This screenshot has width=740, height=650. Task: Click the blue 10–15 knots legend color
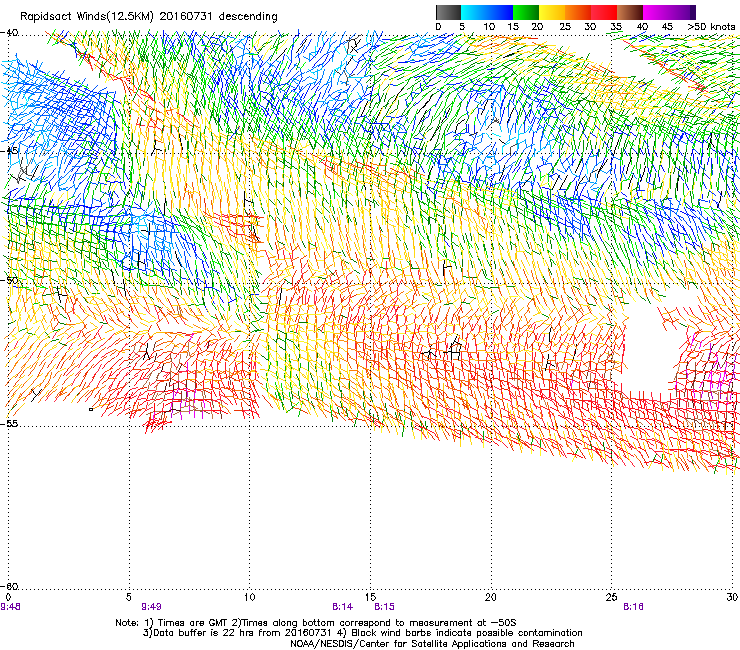pyautogui.click(x=500, y=12)
